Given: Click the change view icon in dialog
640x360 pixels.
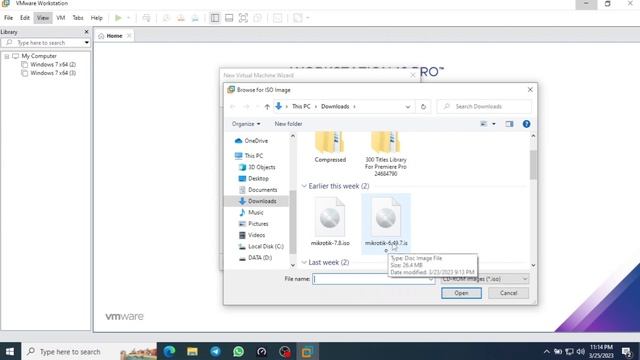Looking at the screenshot, I should pos(484,124).
